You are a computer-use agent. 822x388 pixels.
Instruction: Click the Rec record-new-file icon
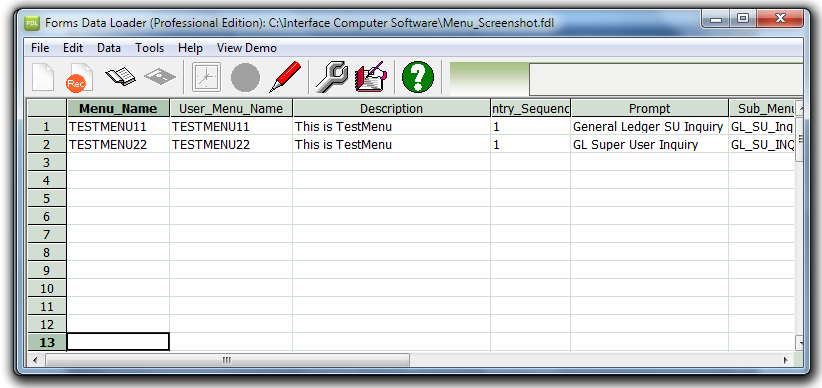(80, 78)
